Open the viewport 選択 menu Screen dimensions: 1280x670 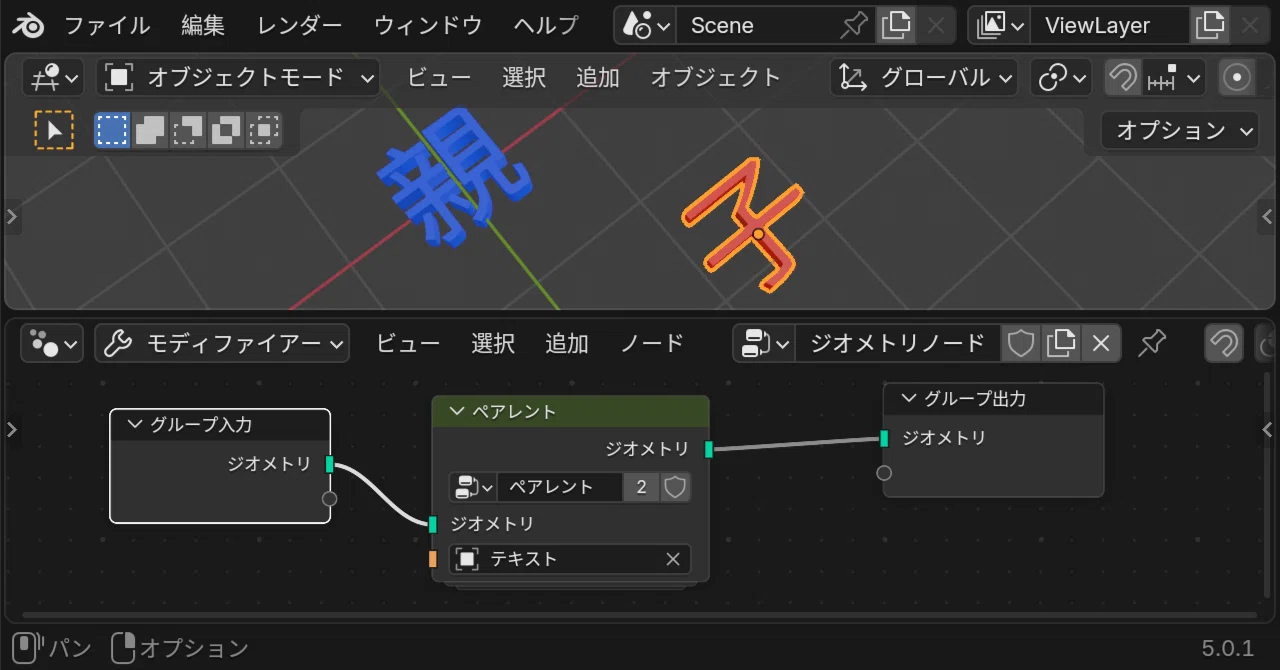click(524, 77)
